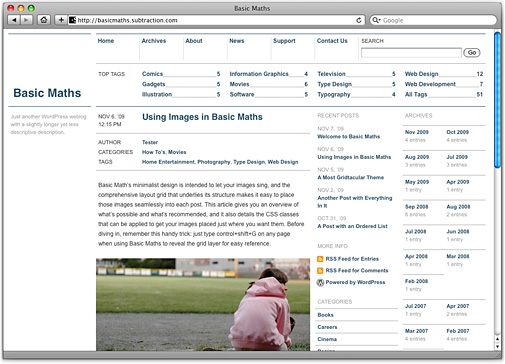This screenshot has width=505, height=364.
Task: Click the blue vertical scrollbar thumb
Action: click(497, 100)
